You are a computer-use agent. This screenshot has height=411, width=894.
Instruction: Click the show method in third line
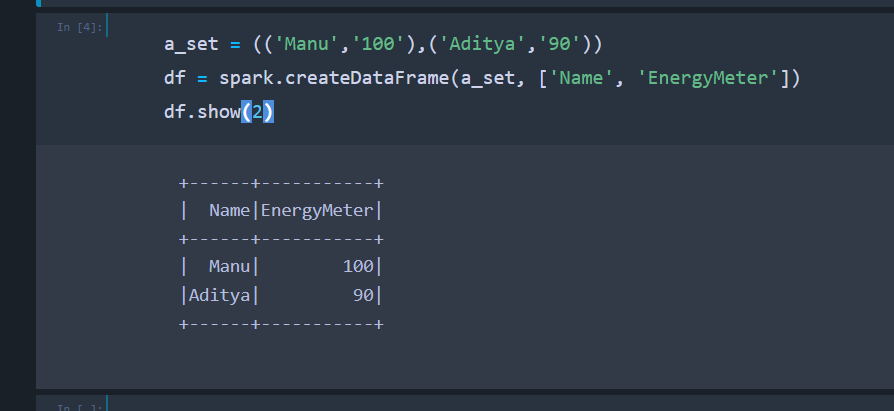coord(217,111)
